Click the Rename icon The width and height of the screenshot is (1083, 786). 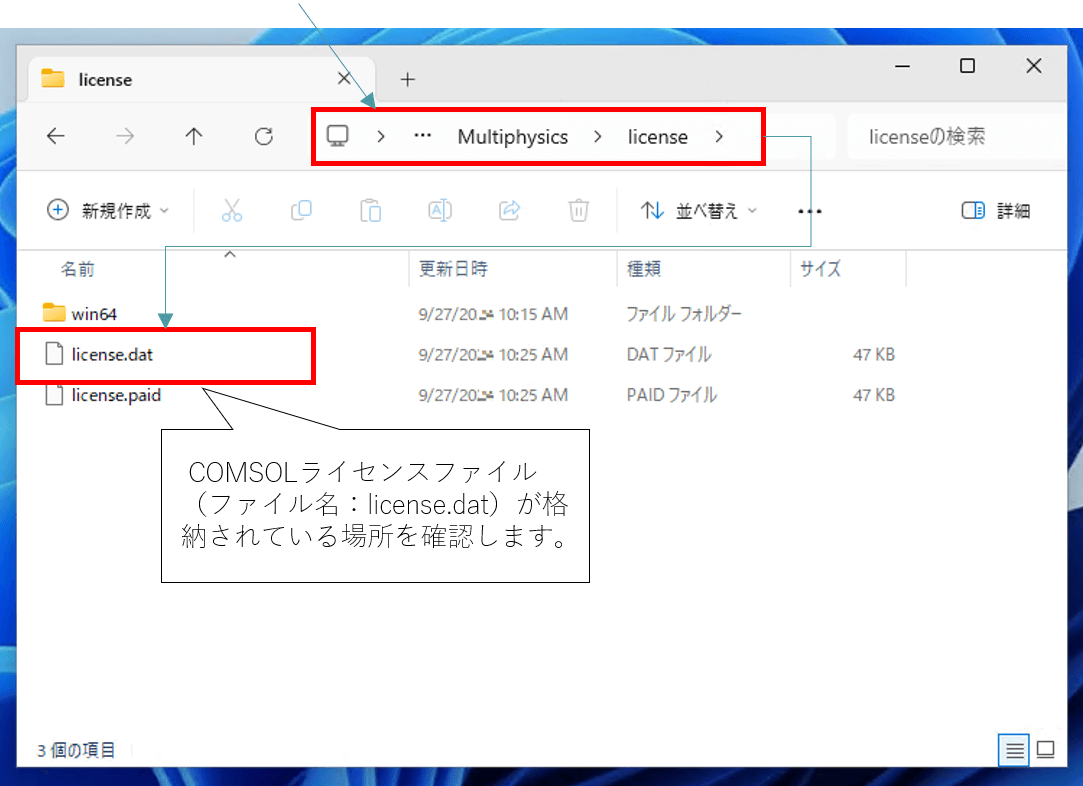point(440,210)
